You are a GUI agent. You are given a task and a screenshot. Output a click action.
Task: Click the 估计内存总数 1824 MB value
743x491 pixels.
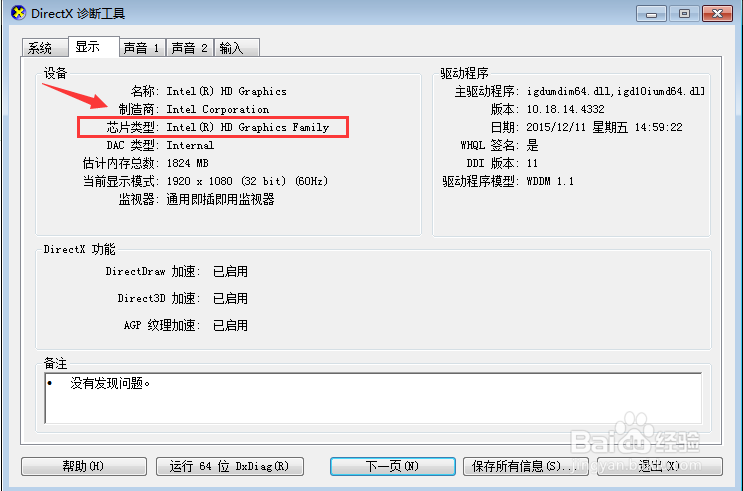(x=188, y=164)
